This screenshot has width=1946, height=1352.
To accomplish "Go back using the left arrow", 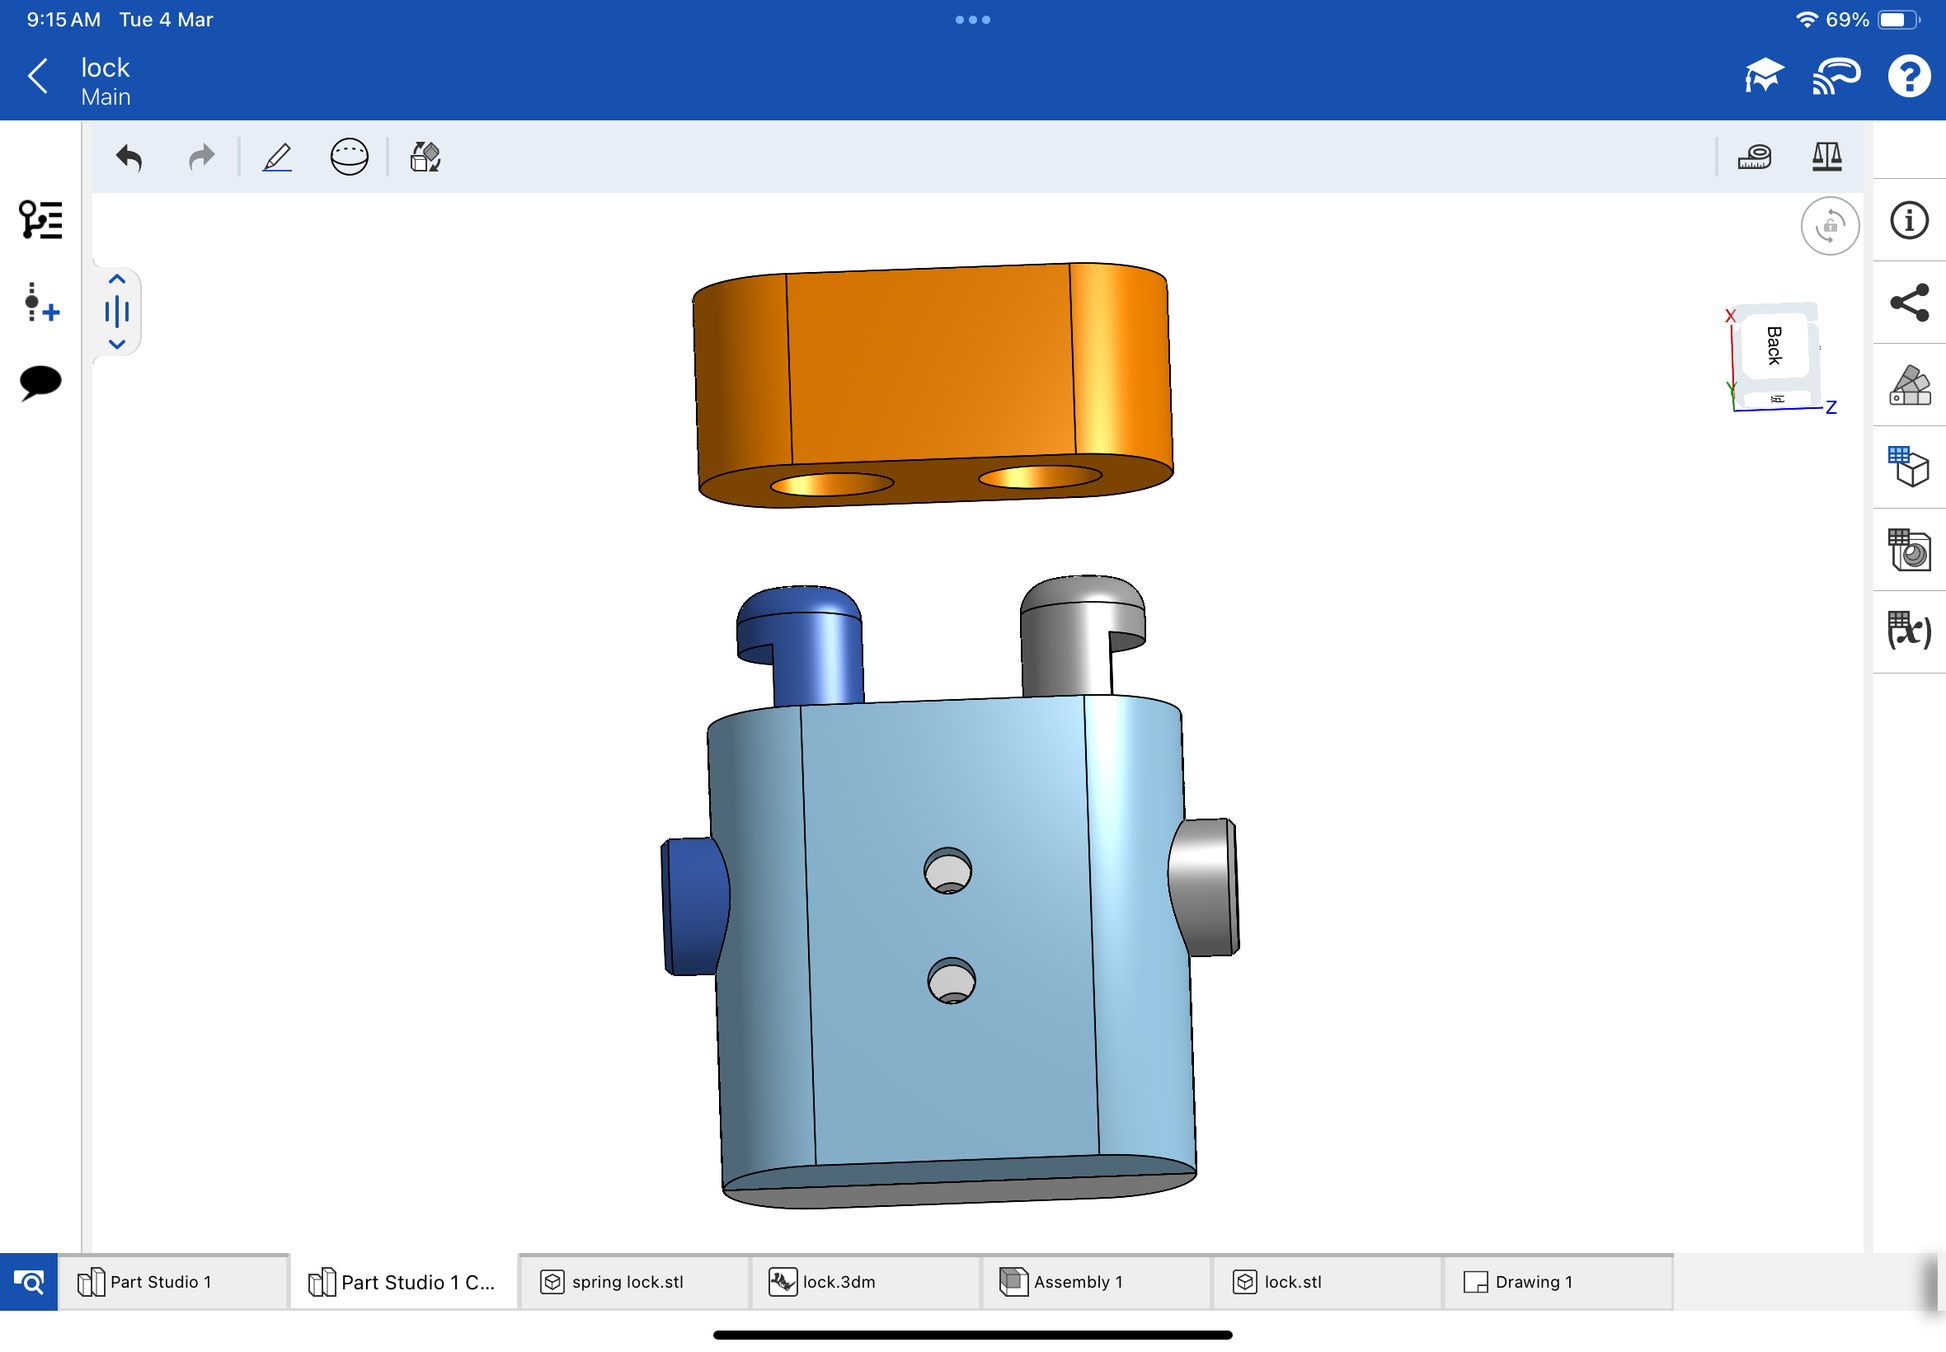I will 38,76.
